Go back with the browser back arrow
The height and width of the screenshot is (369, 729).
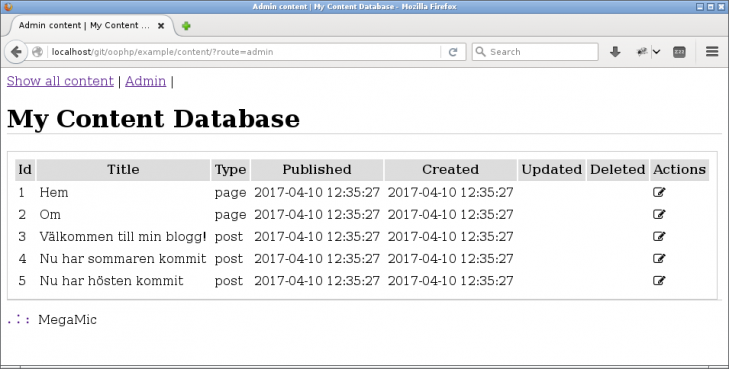pos(16,52)
